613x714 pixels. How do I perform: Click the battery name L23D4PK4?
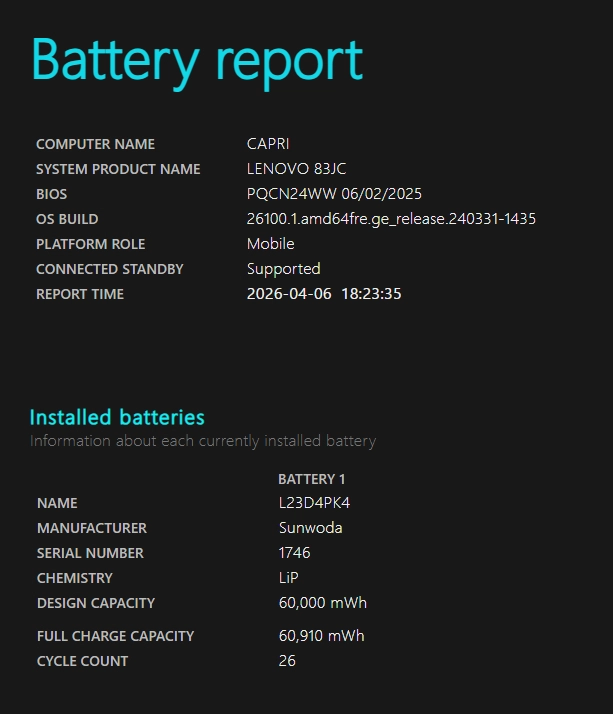314,503
